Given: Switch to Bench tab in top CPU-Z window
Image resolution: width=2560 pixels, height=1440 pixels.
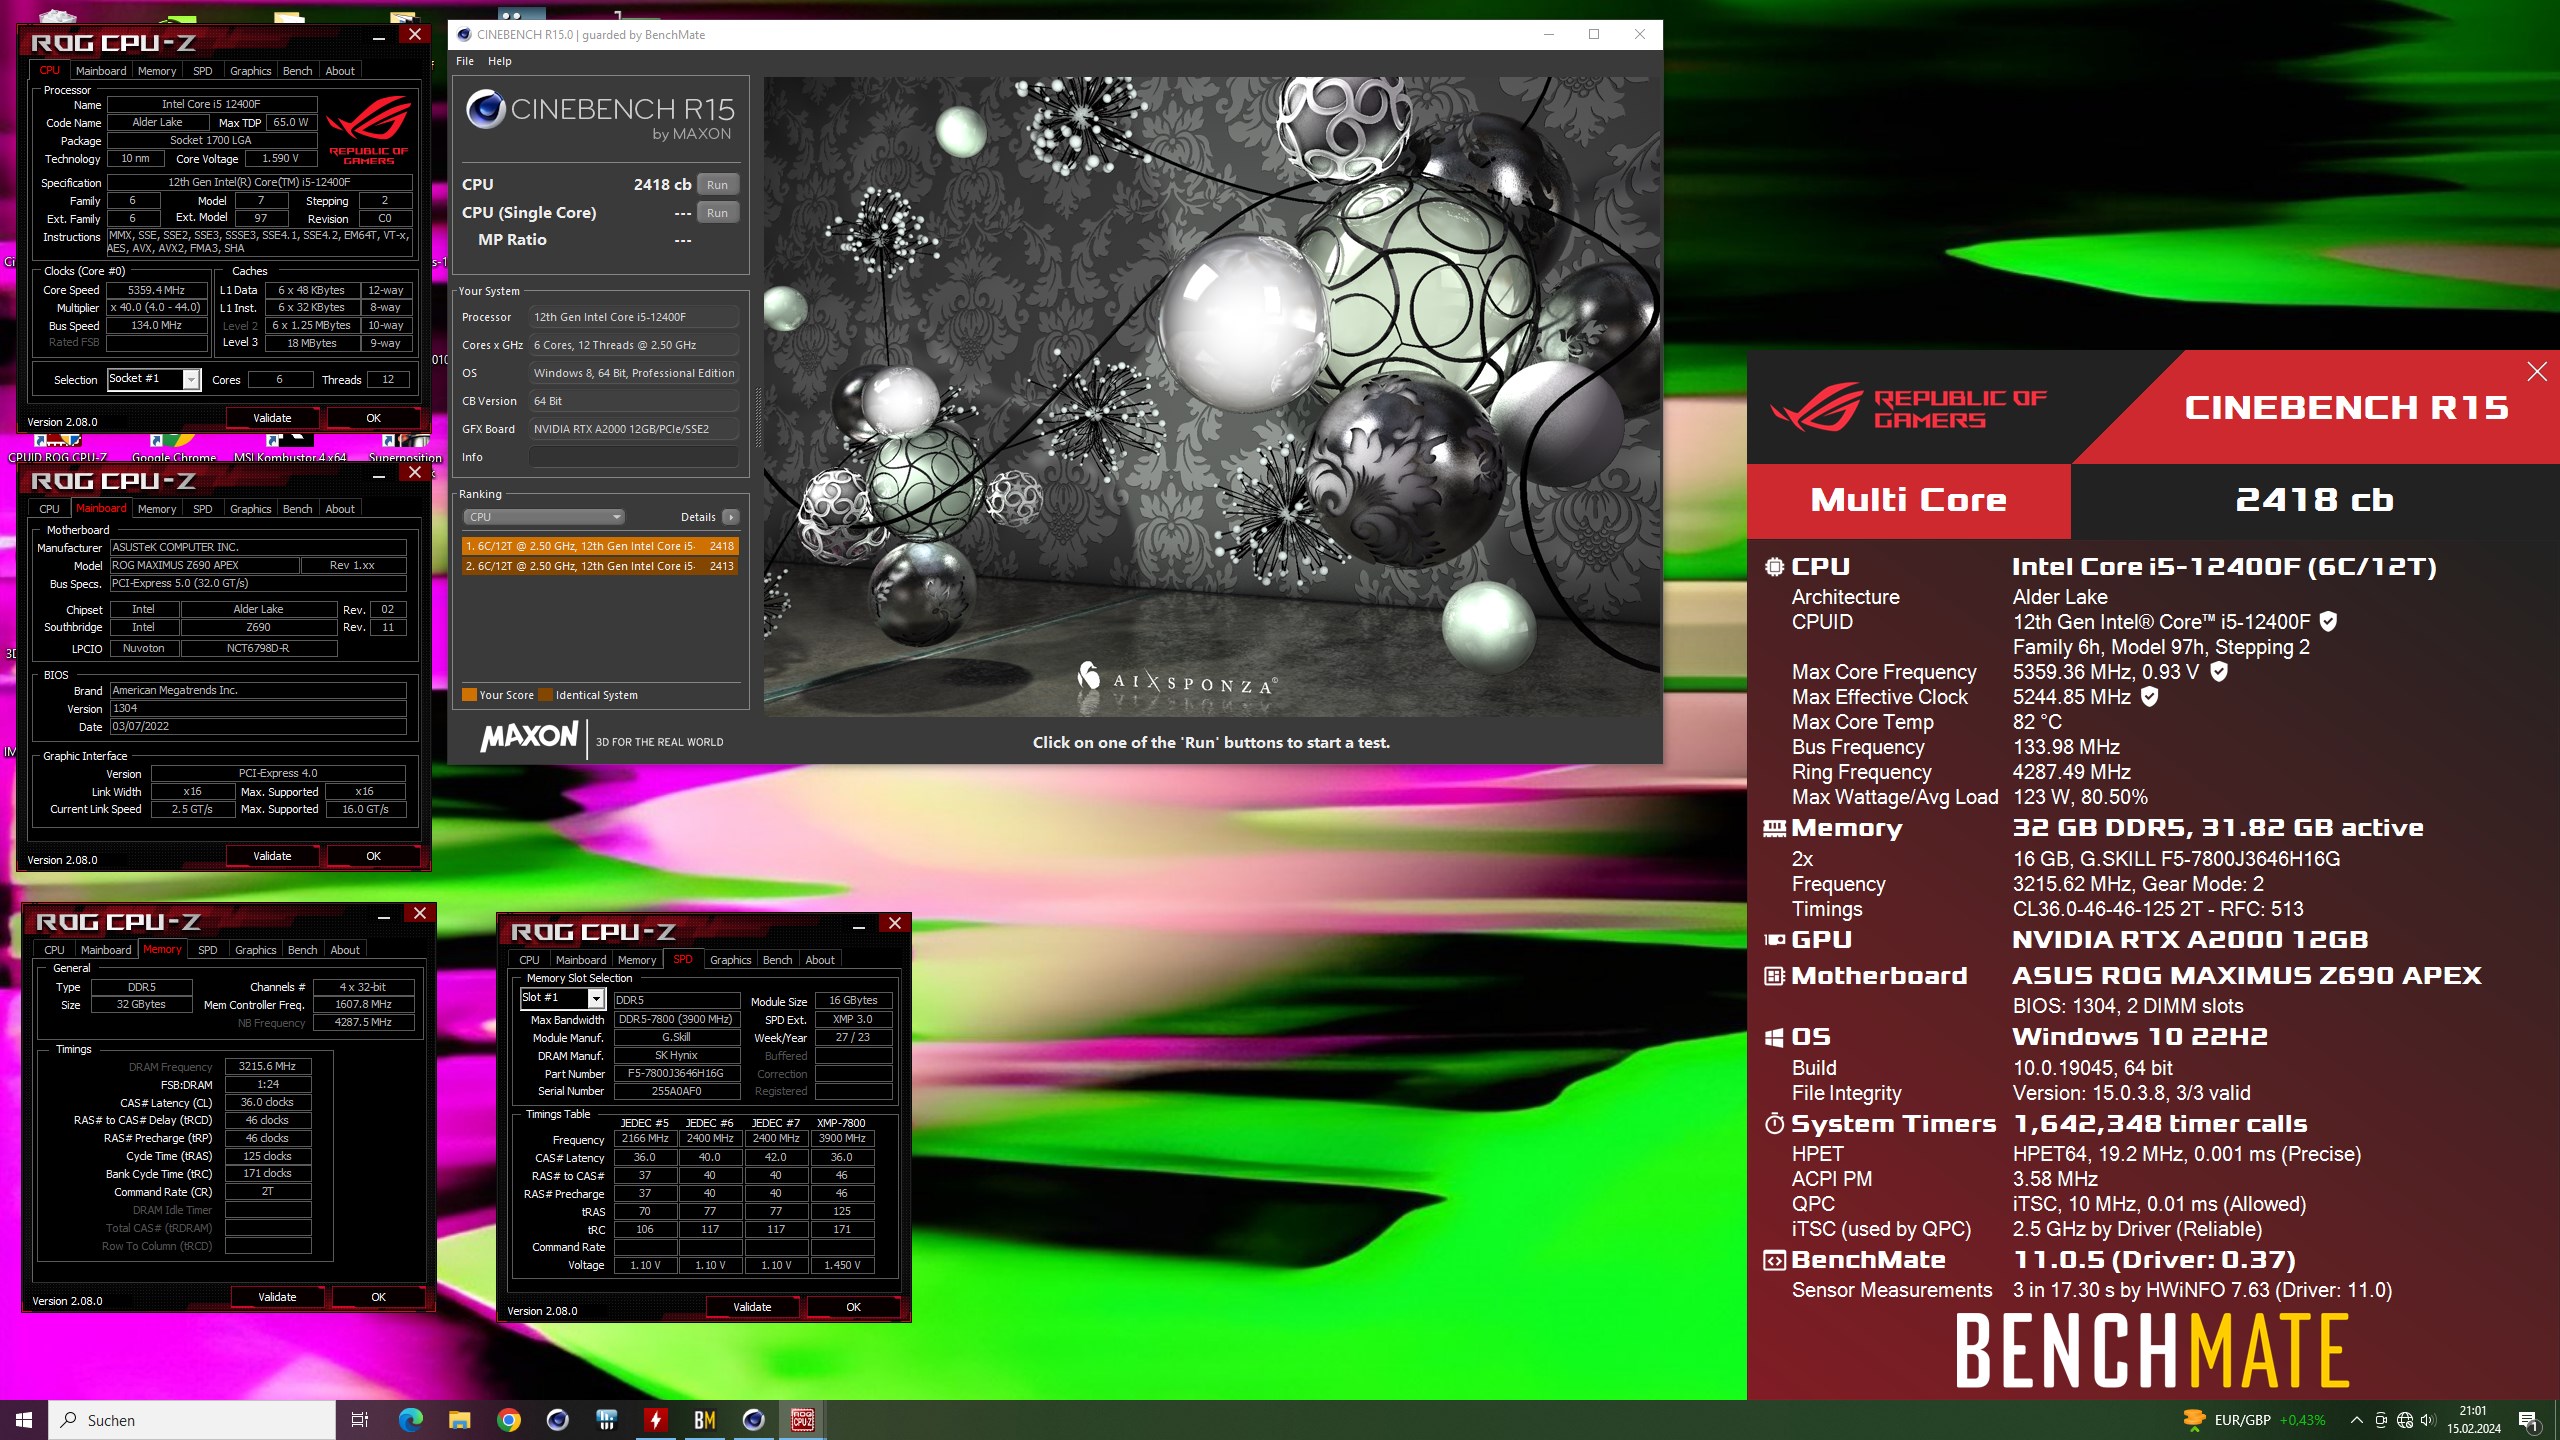Looking at the screenshot, I should [x=297, y=71].
